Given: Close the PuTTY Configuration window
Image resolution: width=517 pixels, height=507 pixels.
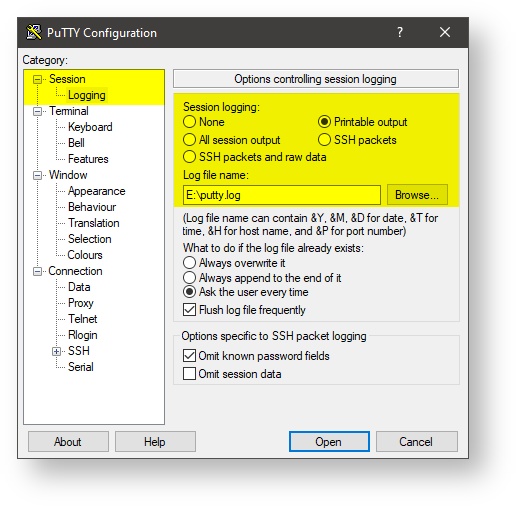Looking at the screenshot, I should tap(445, 32).
